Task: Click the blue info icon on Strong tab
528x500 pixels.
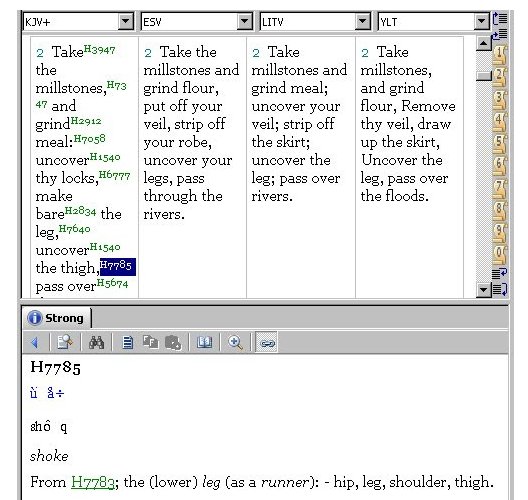Action: (35, 318)
